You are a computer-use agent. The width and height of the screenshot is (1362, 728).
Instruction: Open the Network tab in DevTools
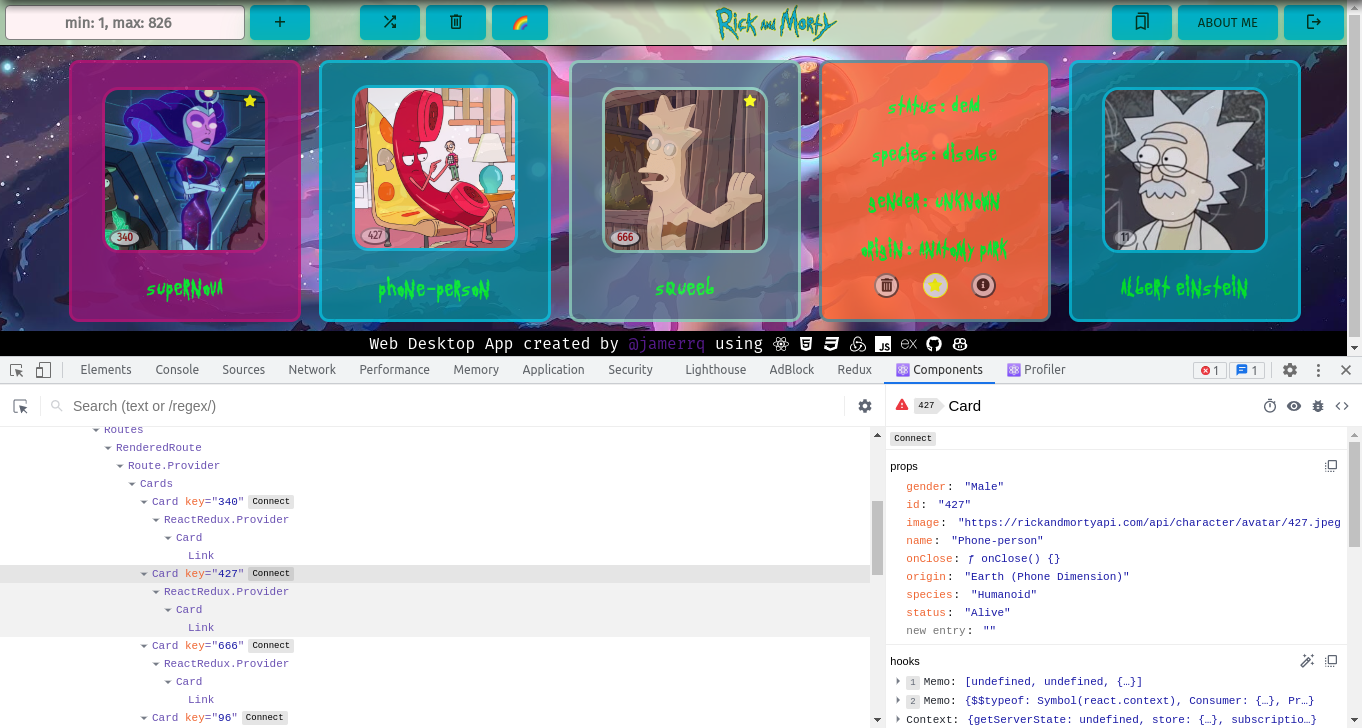point(312,370)
